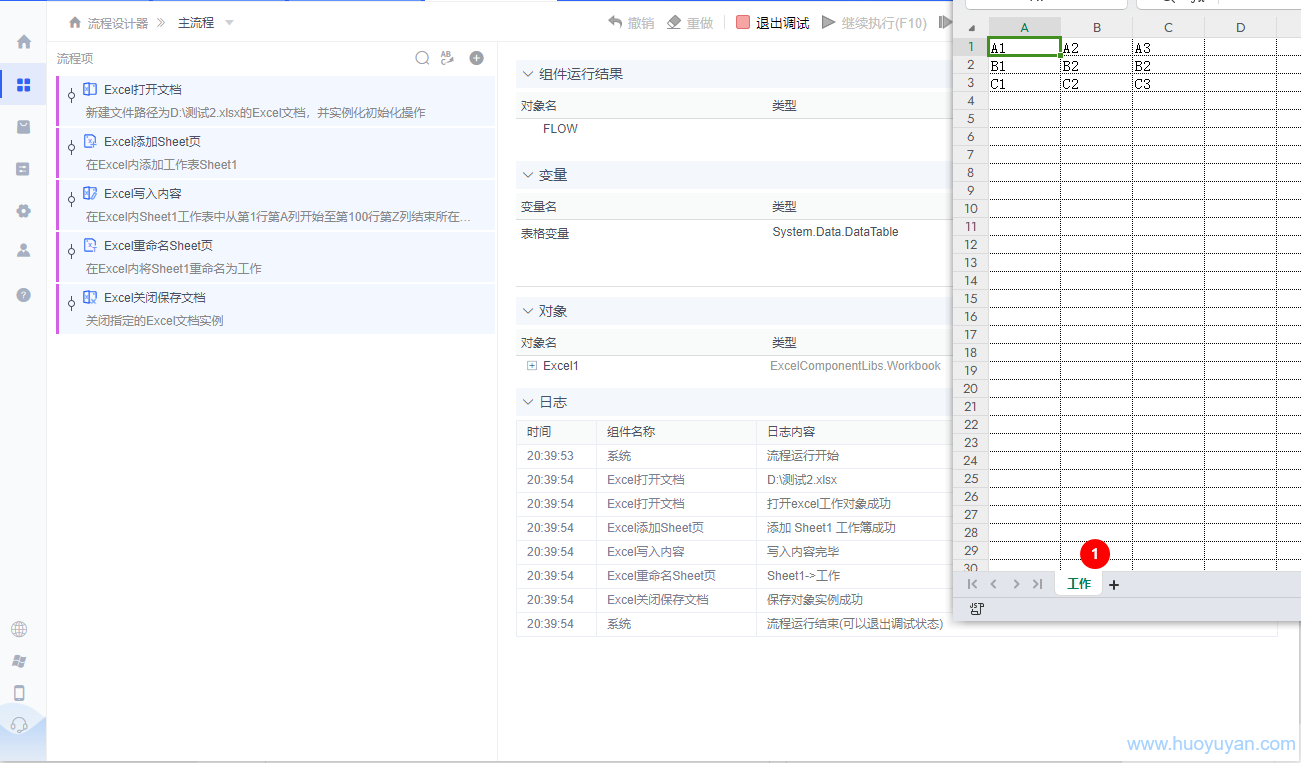Click the last-sheet navigation arrow in Excel
Viewport: 1301px width, 763px height.
click(x=1037, y=584)
